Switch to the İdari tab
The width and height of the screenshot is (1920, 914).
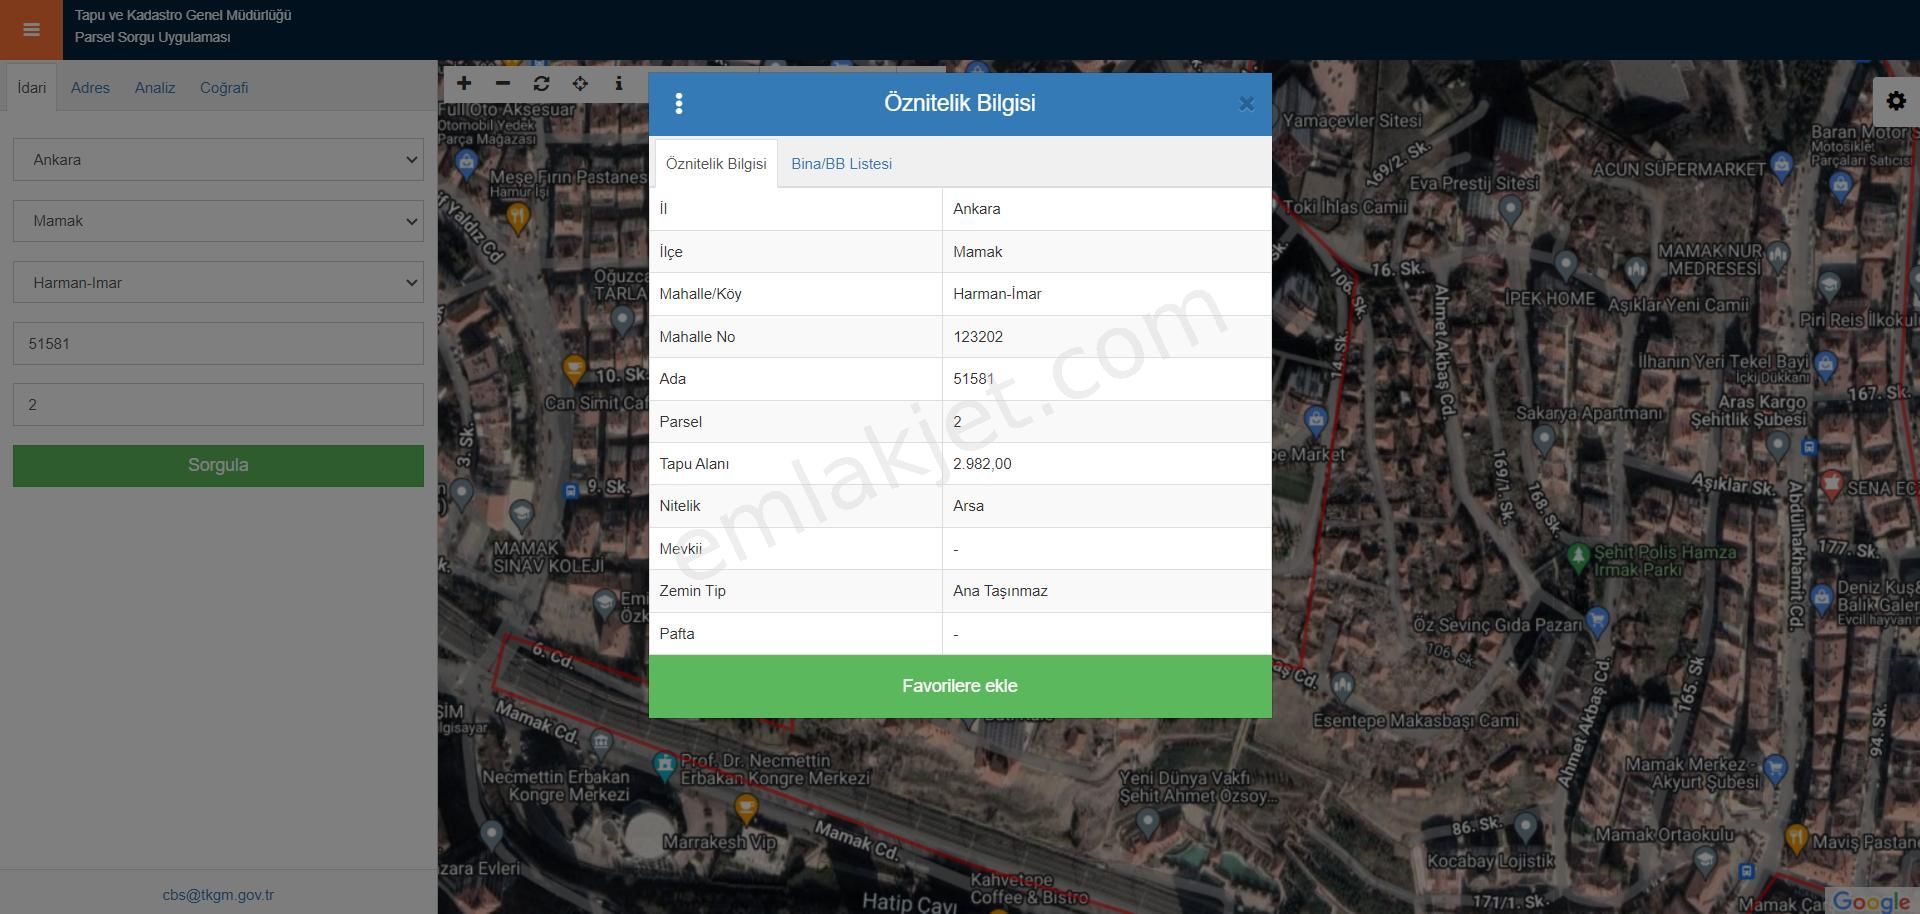pyautogui.click(x=32, y=88)
